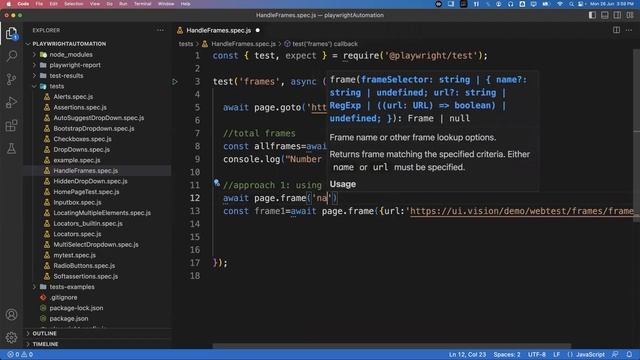Show errors and warnings in status bar
Viewport: 640px width, 360px height.
click(20, 354)
